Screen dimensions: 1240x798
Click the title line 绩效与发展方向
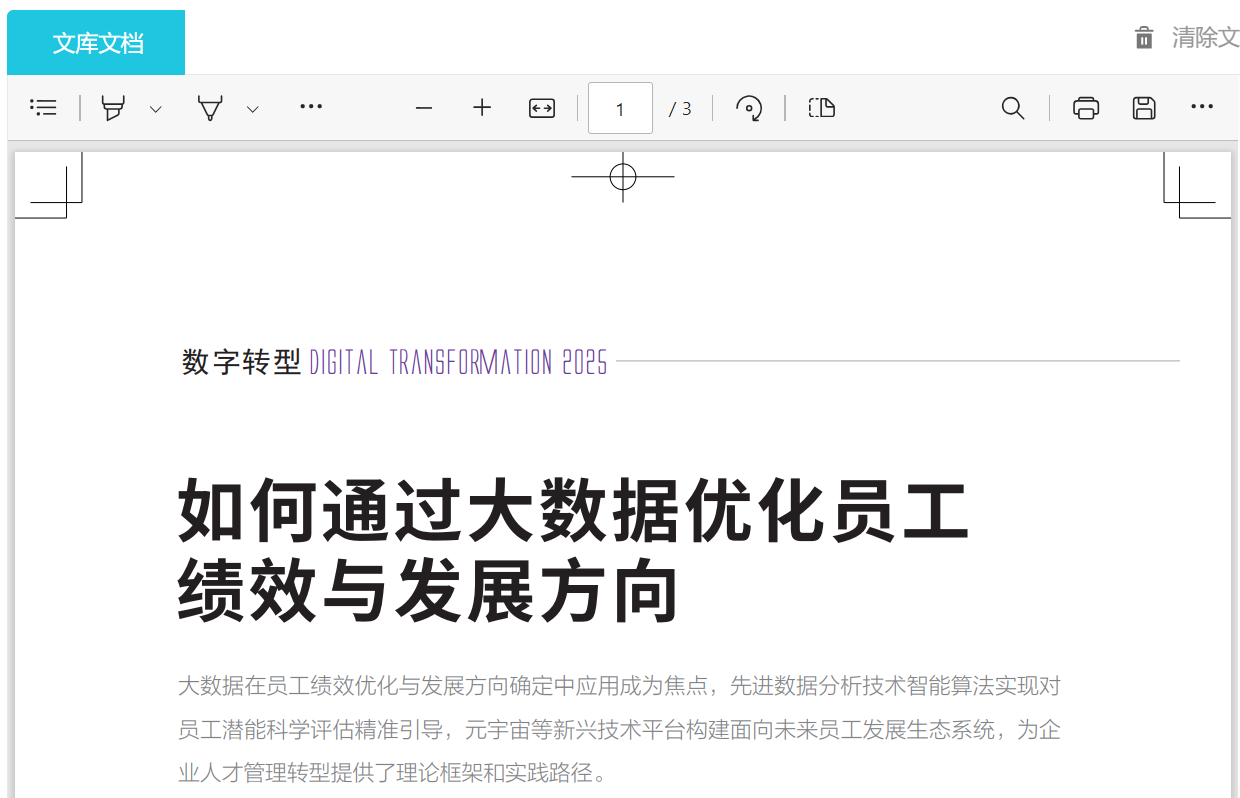428,592
